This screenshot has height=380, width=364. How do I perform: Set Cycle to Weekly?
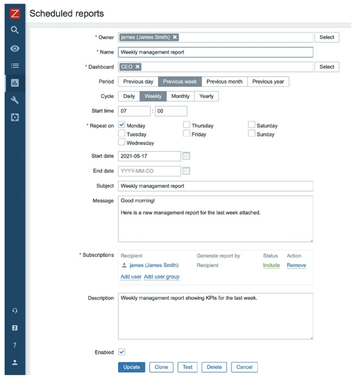(153, 96)
